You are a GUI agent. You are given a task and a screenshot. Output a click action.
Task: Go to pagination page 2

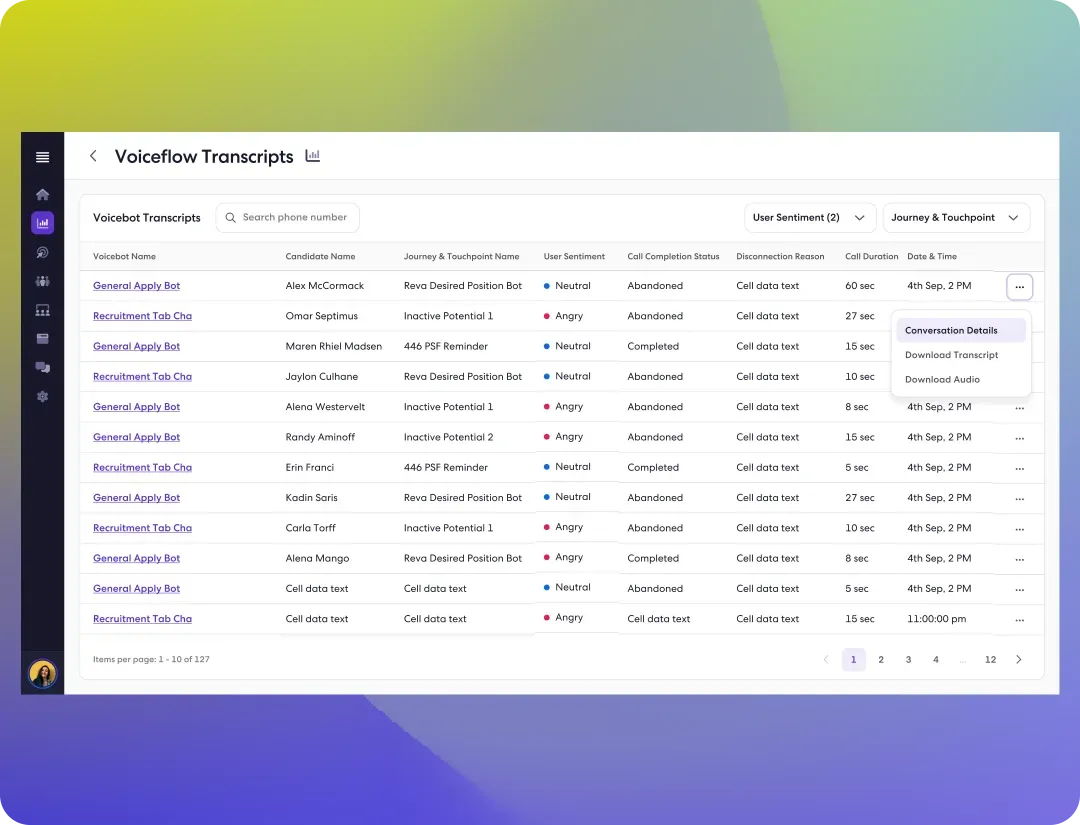[x=881, y=660]
